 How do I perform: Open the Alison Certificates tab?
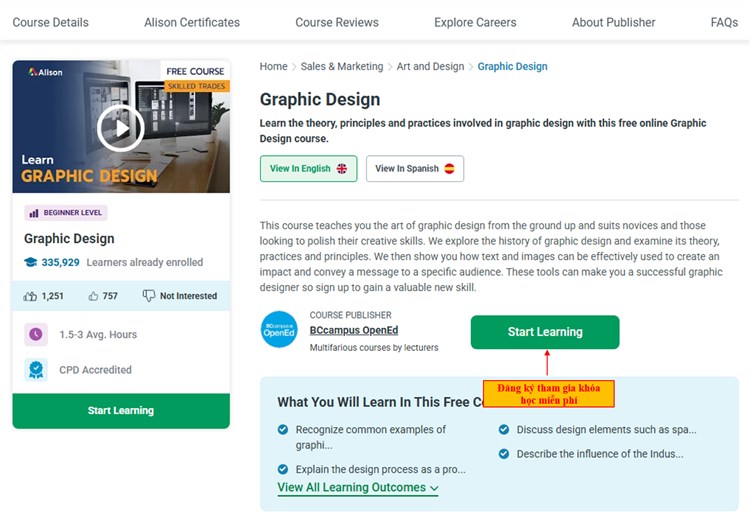[x=192, y=22]
